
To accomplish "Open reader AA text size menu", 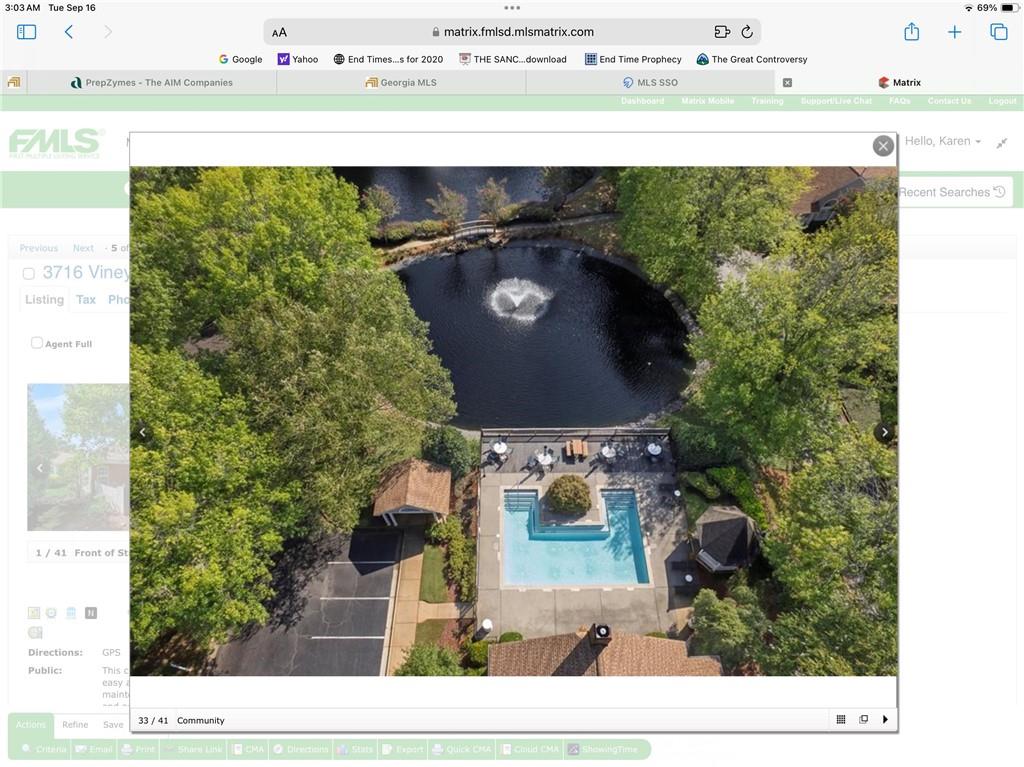I will (280, 32).
